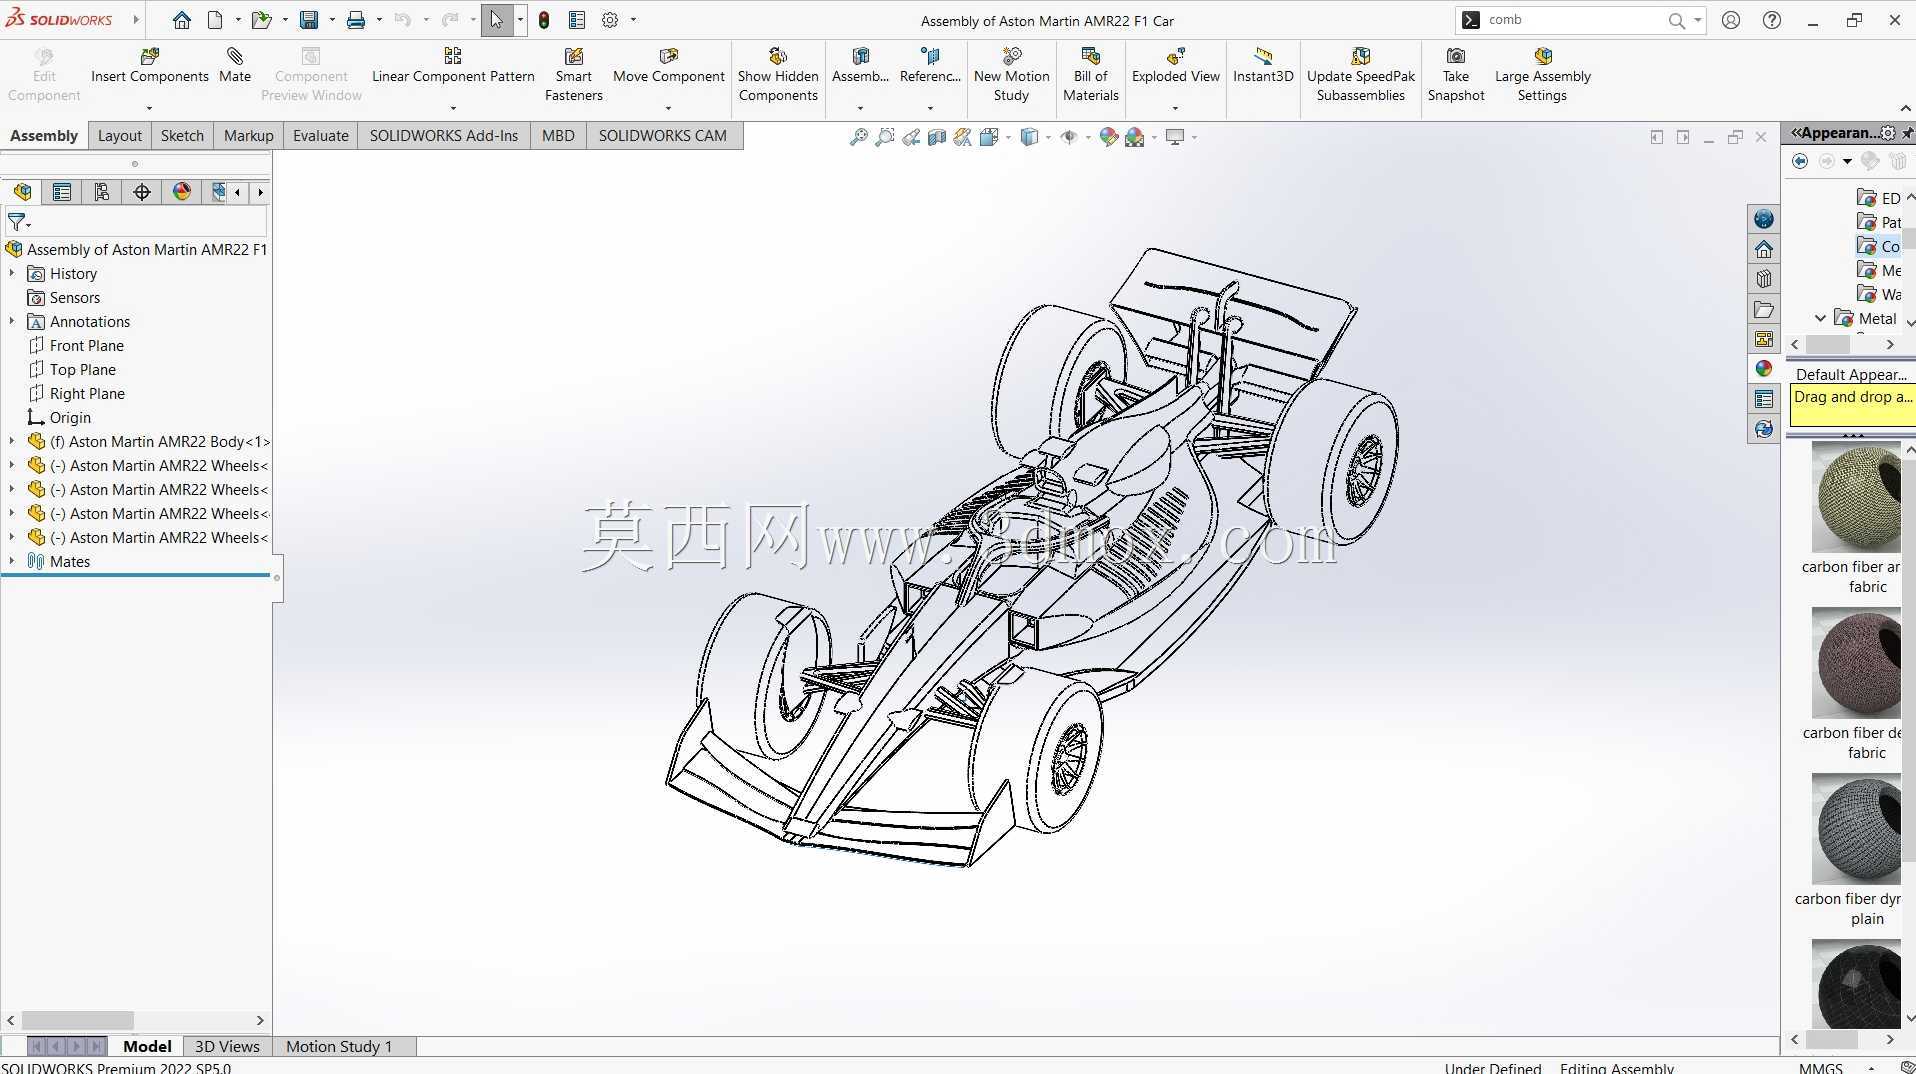The width and height of the screenshot is (1916, 1074).
Task: Click the command search field
Action: [1575, 20]
